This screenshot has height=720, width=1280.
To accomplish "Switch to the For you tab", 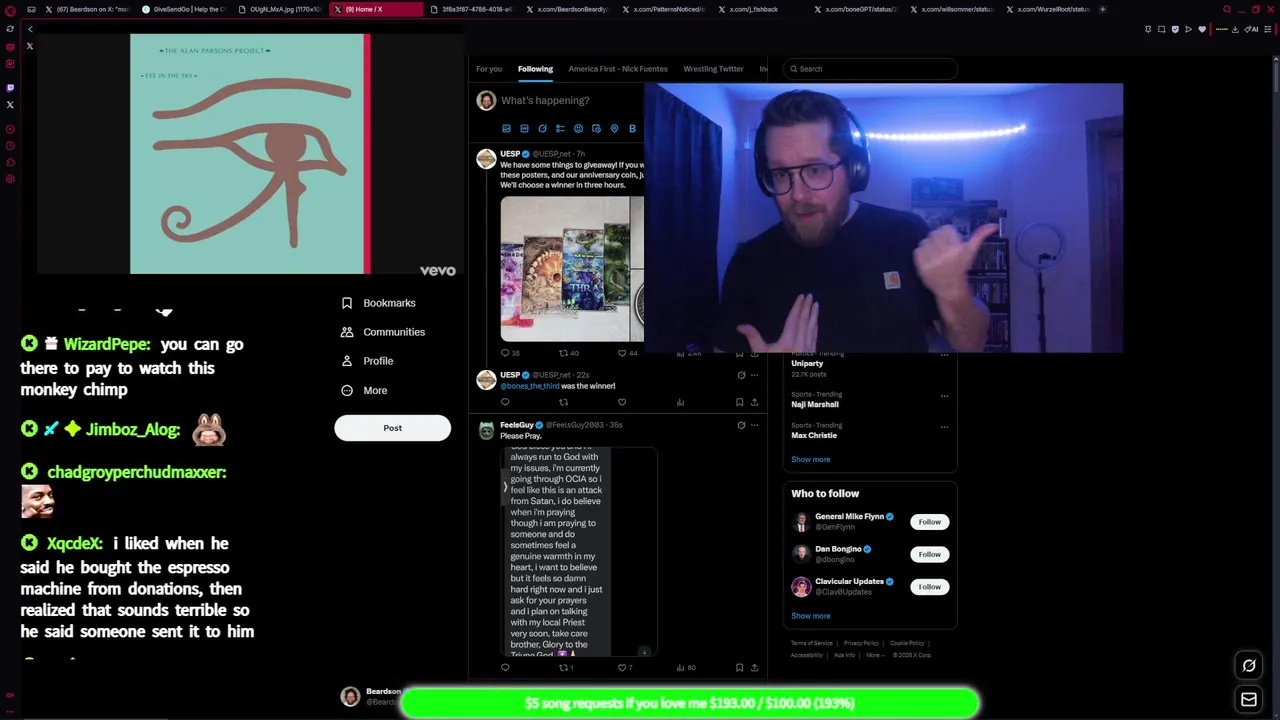I will click(x=489, y=69).
